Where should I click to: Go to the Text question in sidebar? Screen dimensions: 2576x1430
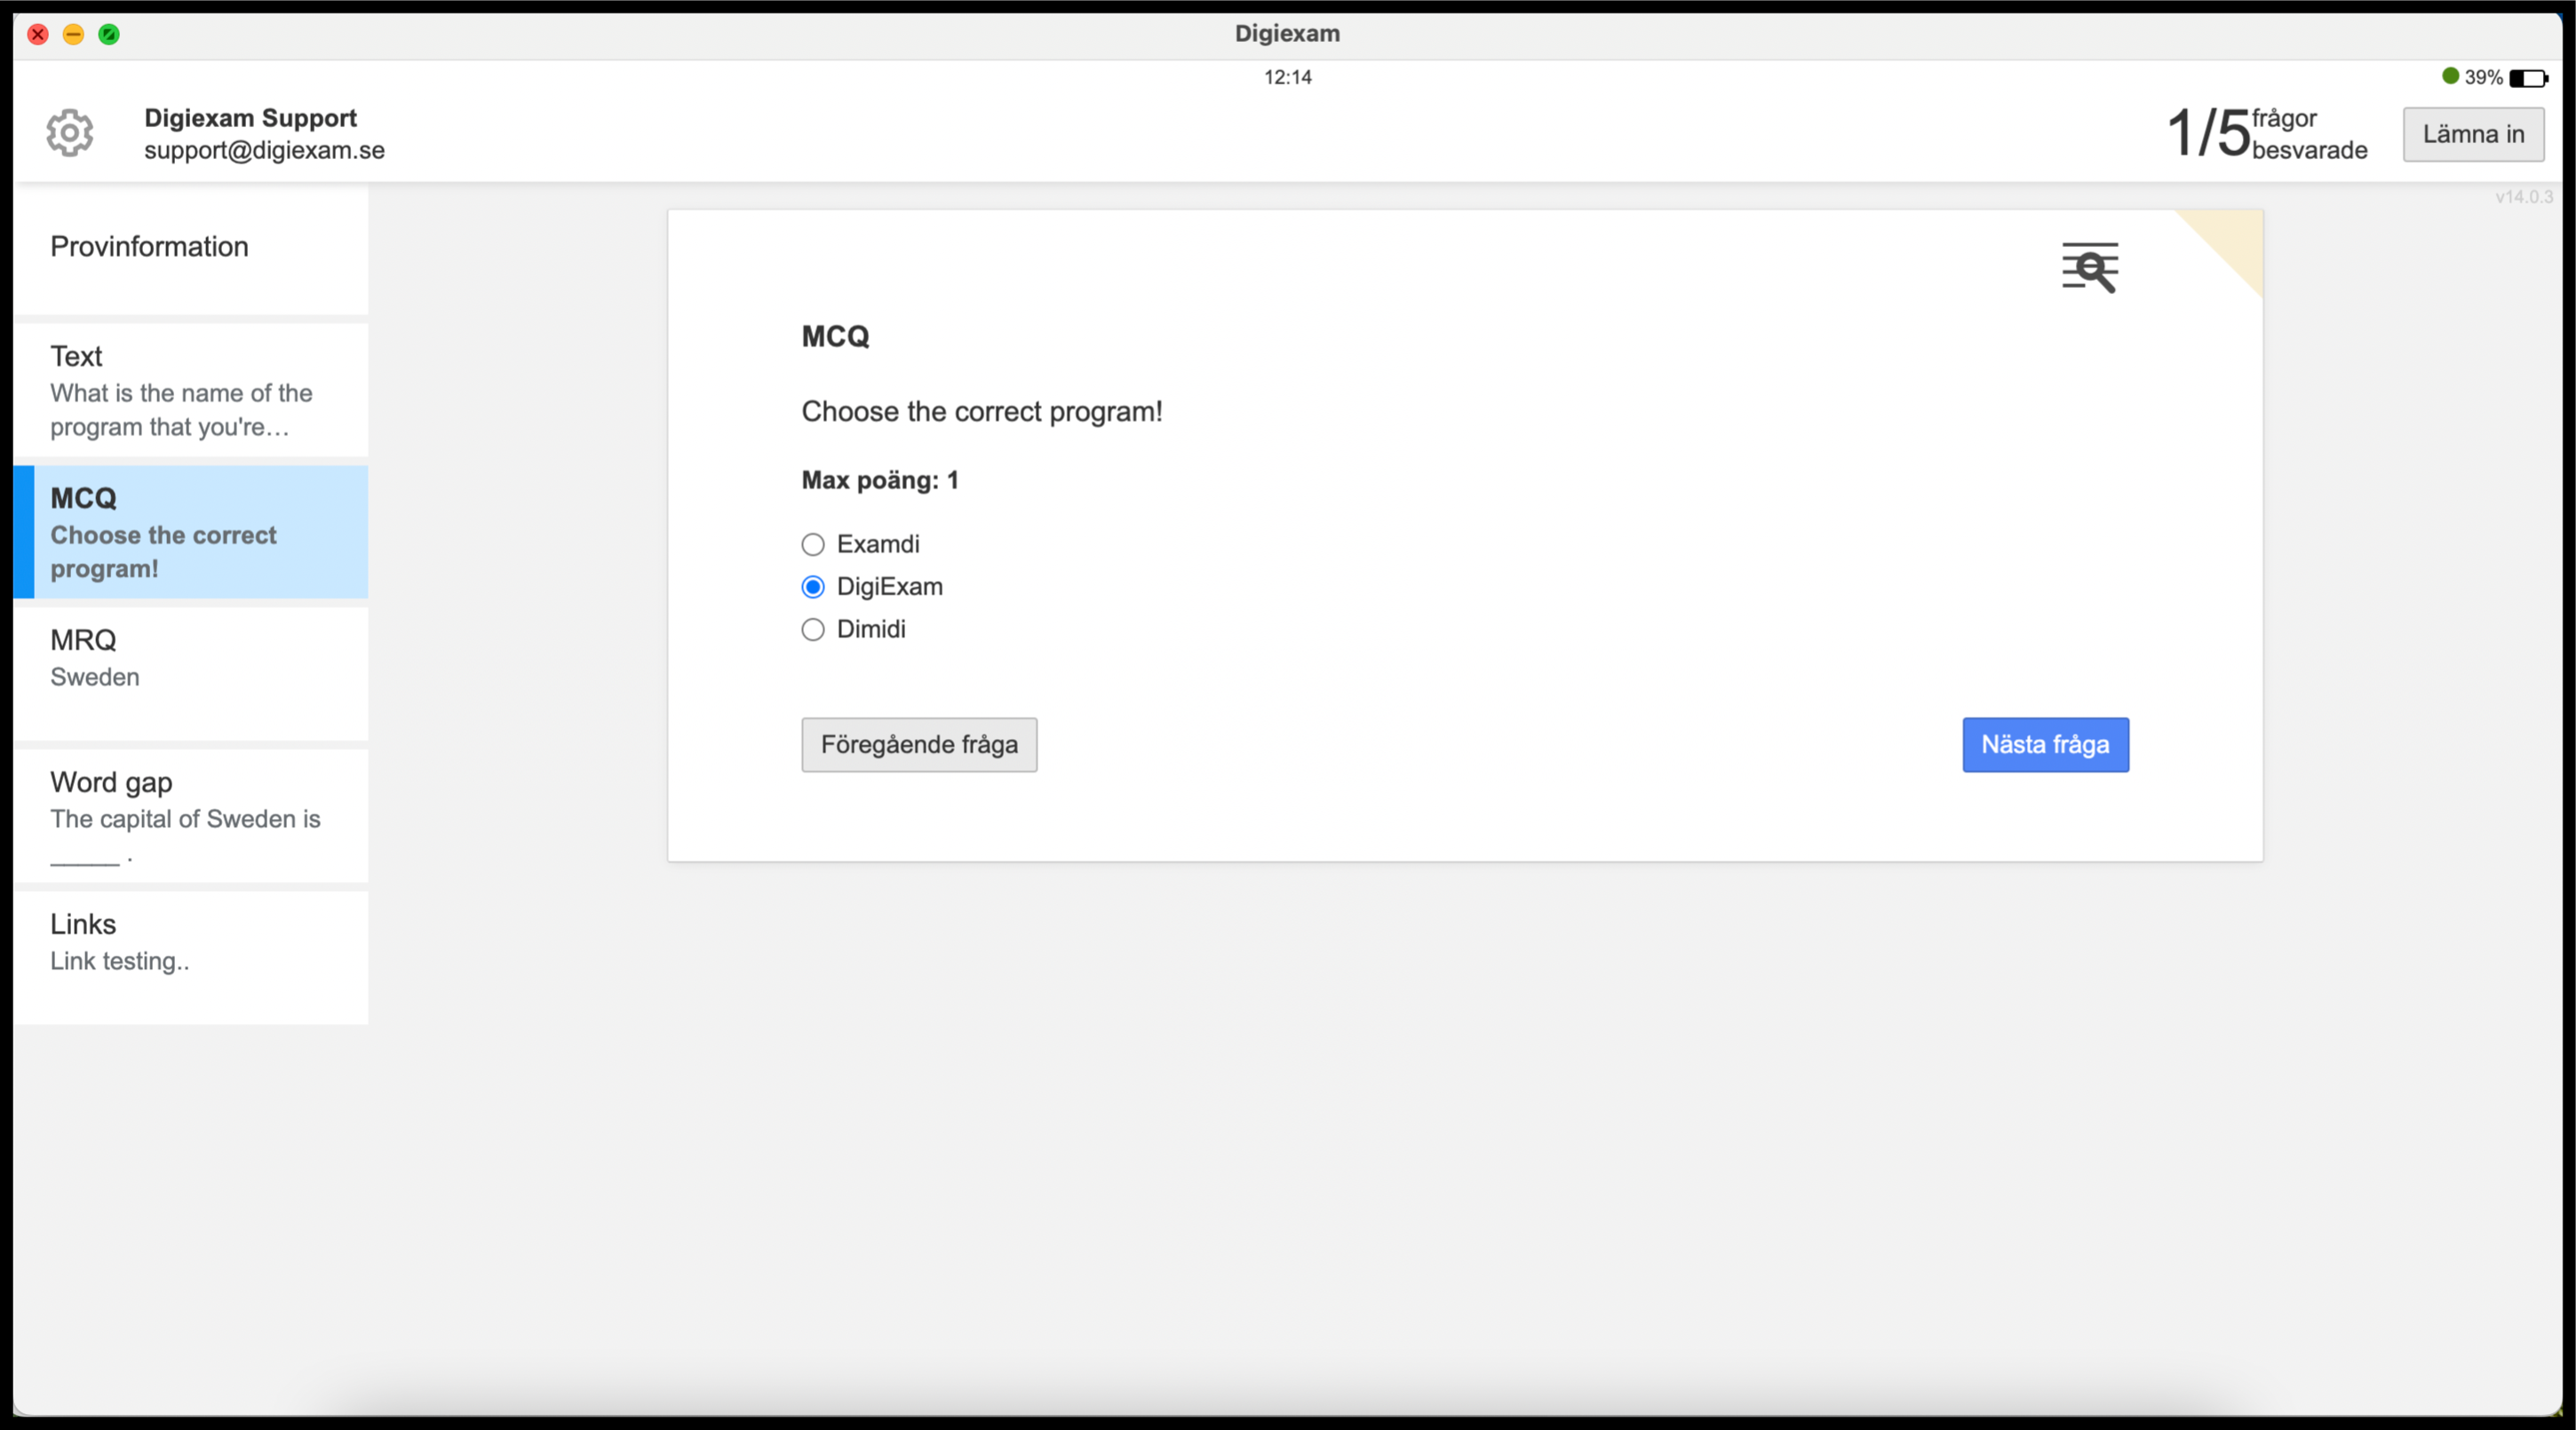pos(191,390)
